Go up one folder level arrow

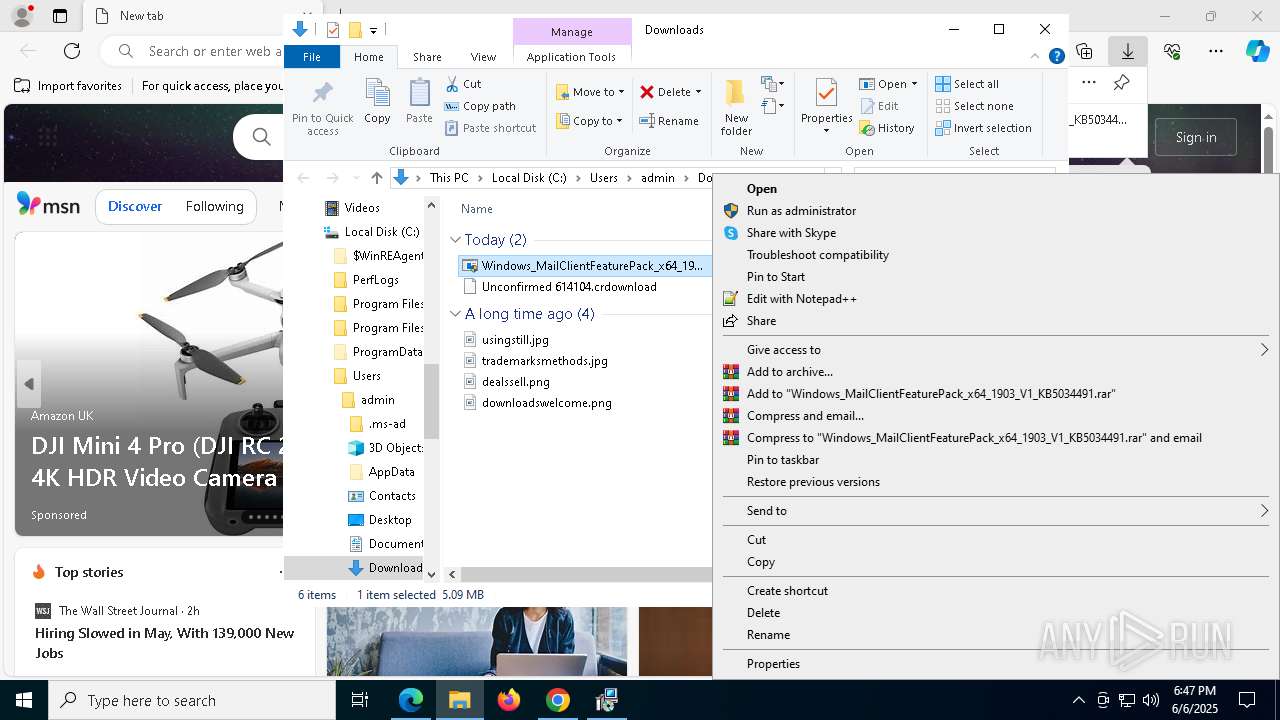pos(376,178)
